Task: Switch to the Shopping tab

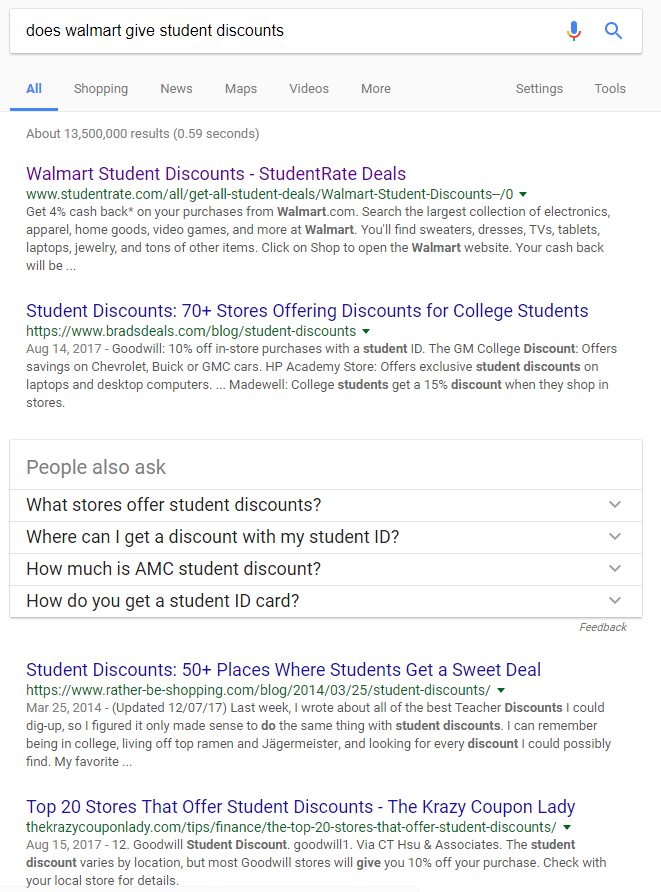Action: (101, 89)
